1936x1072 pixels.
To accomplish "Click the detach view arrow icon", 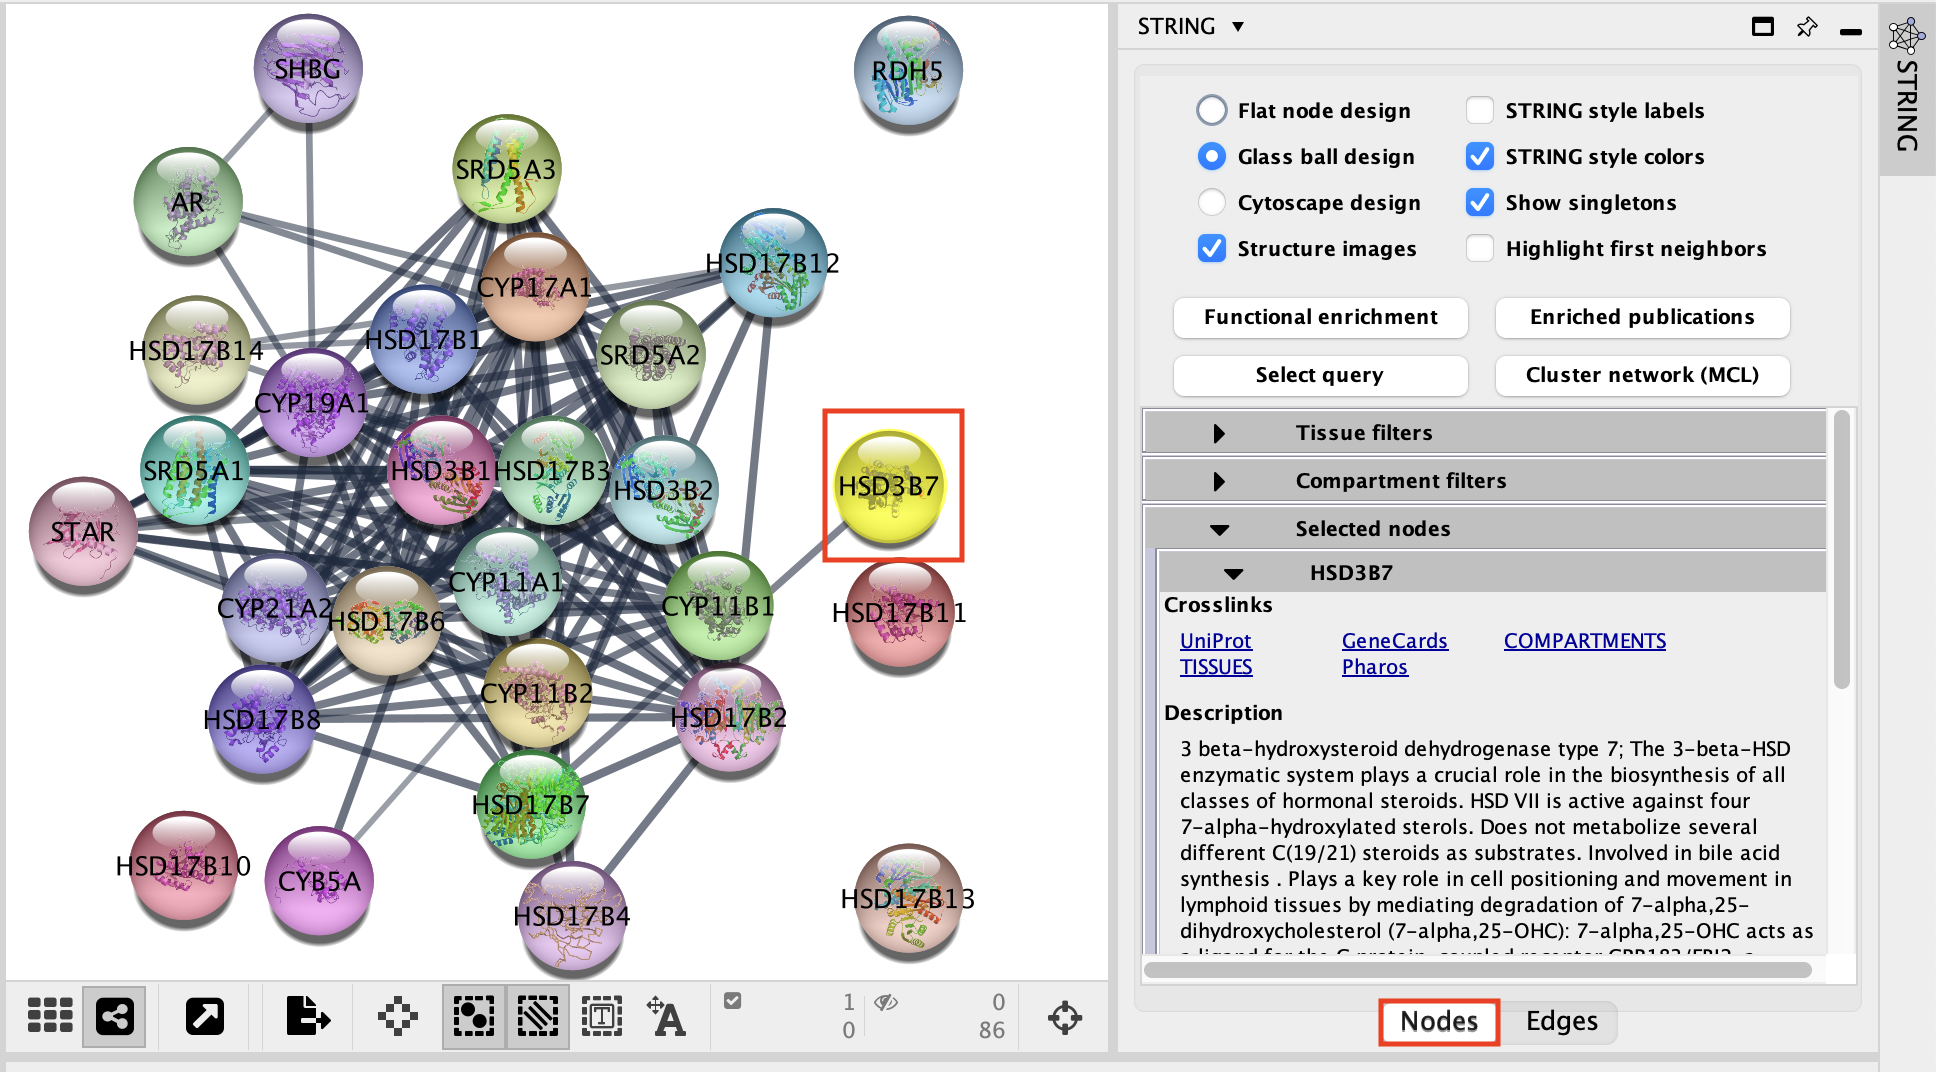I will click(x=205, y=1017).
